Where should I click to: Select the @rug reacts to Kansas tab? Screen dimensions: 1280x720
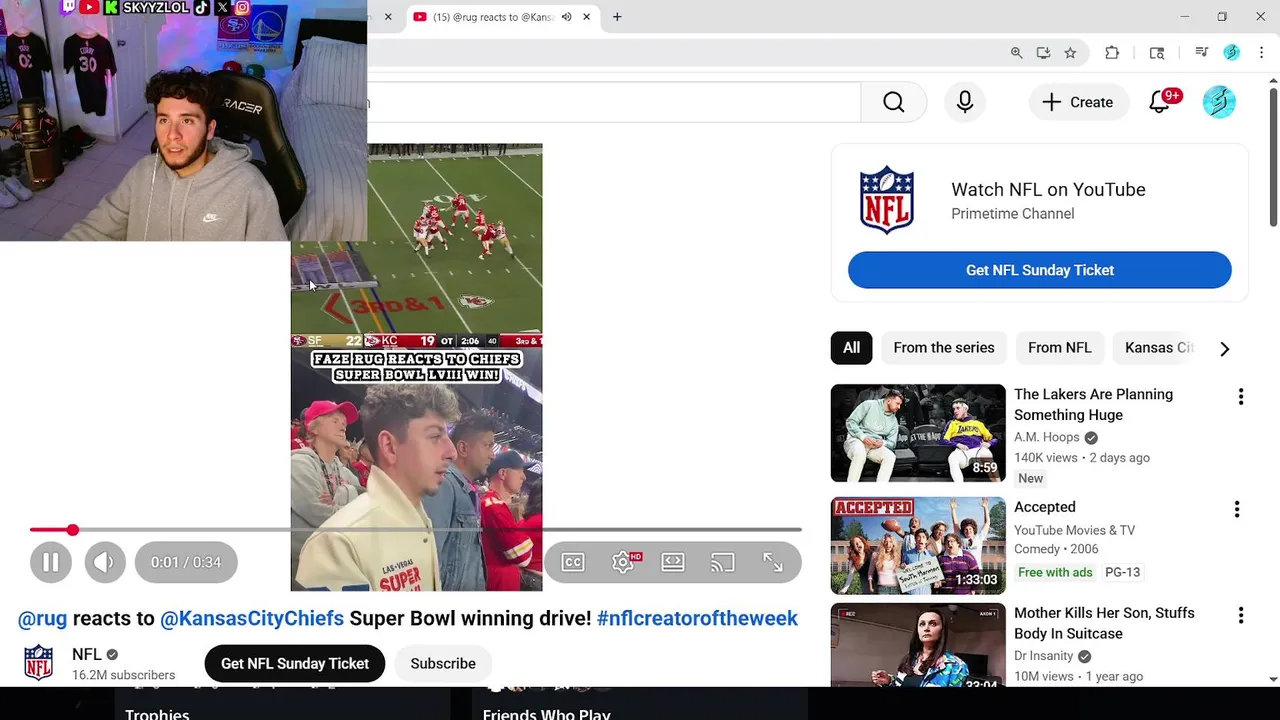[x=503, y=17]
